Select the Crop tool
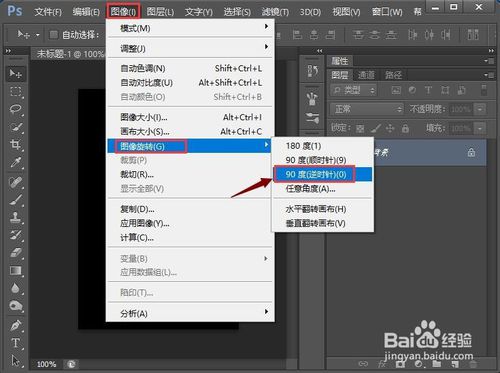 [15, 145]
